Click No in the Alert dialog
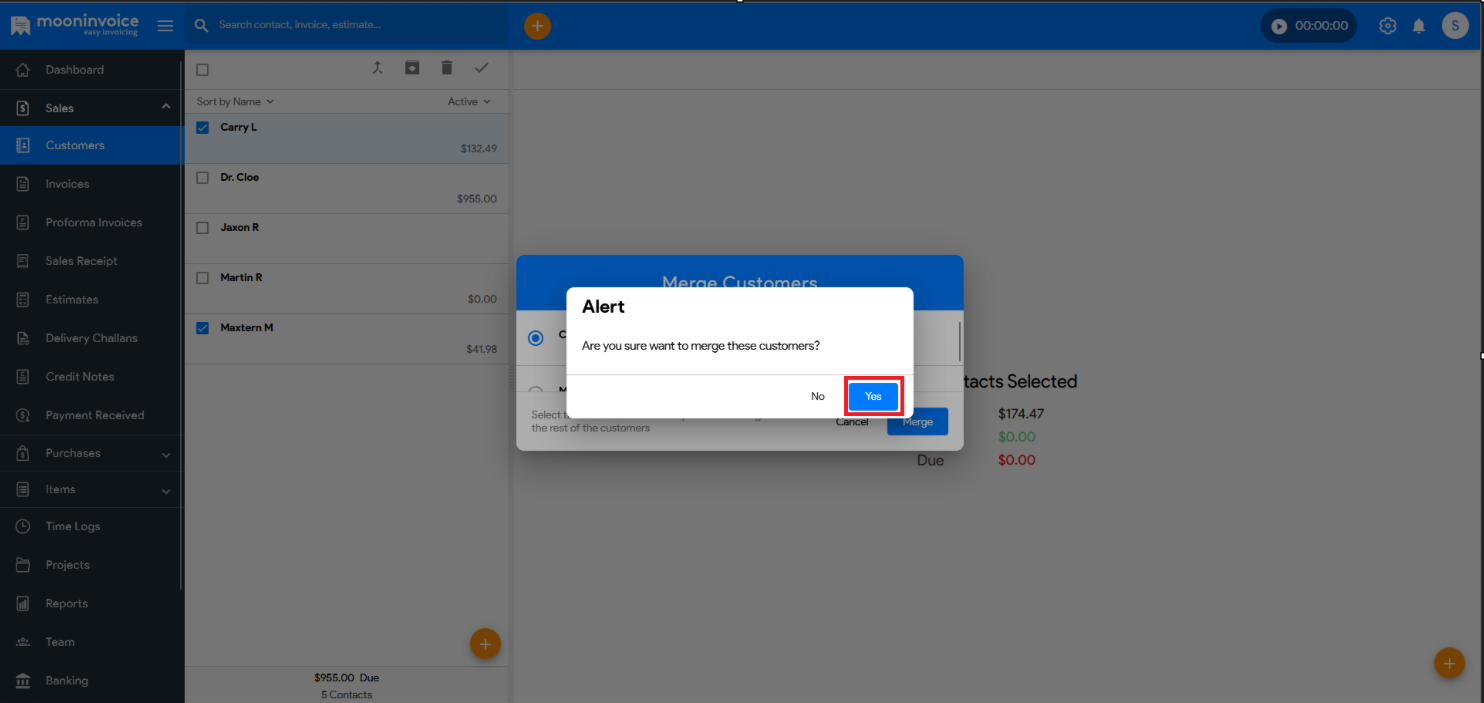Screen dimensions: 1484x703 click(x=818, y=397)
